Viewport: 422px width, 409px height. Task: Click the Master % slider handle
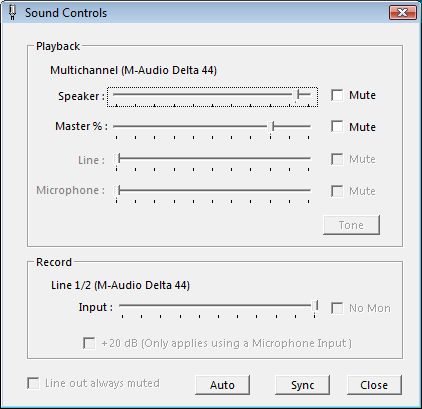(x=273, y=126)
